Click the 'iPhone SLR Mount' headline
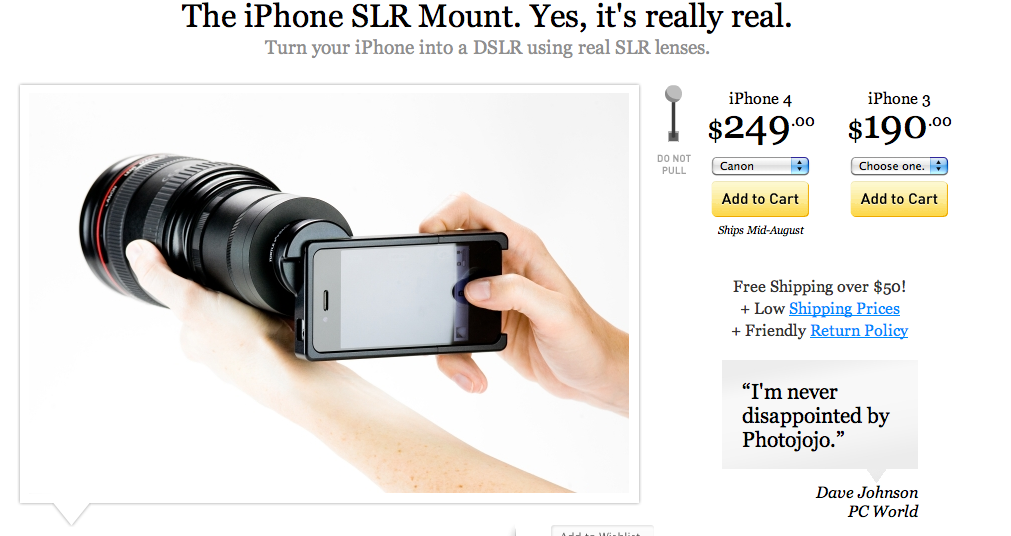1011x536 pixels. (487, 16)
